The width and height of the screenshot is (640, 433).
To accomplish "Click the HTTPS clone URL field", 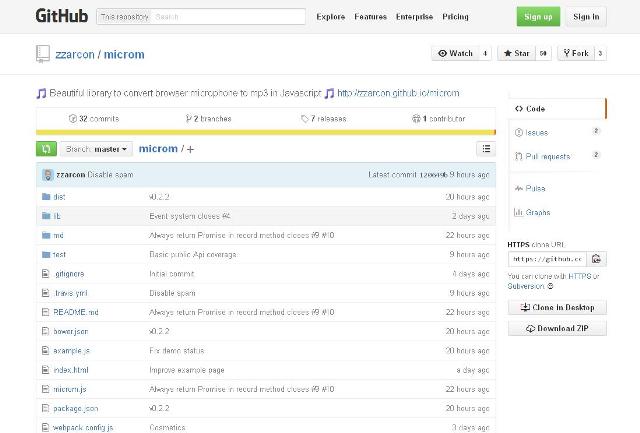I will 547,259.
